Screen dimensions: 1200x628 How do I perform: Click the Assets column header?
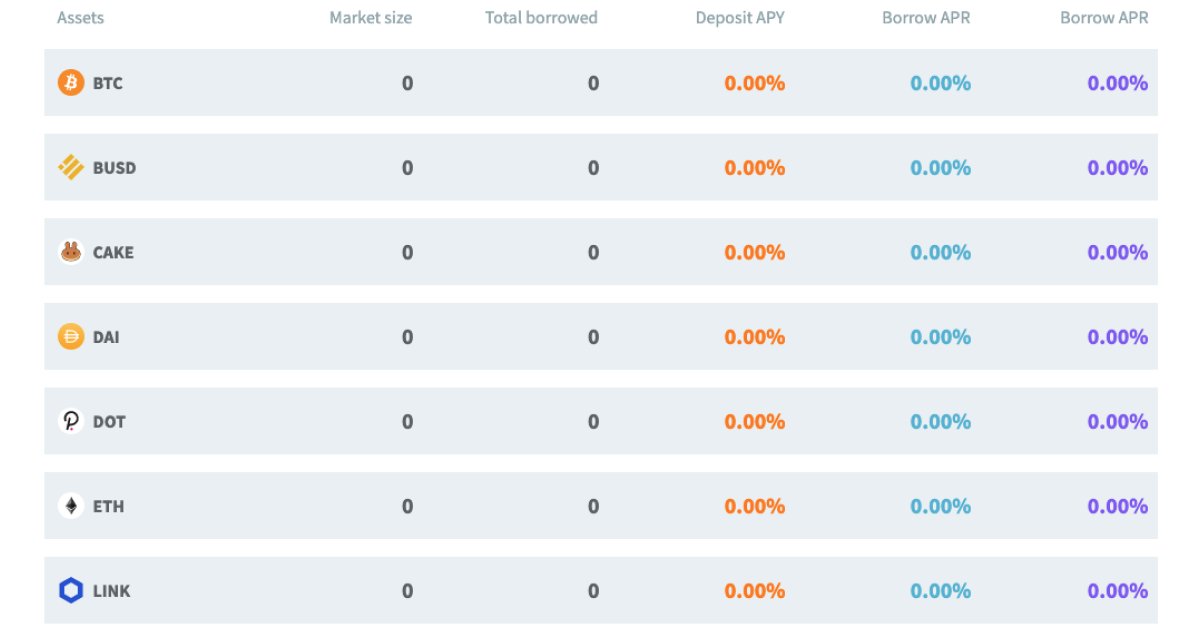tap(80, 17)
